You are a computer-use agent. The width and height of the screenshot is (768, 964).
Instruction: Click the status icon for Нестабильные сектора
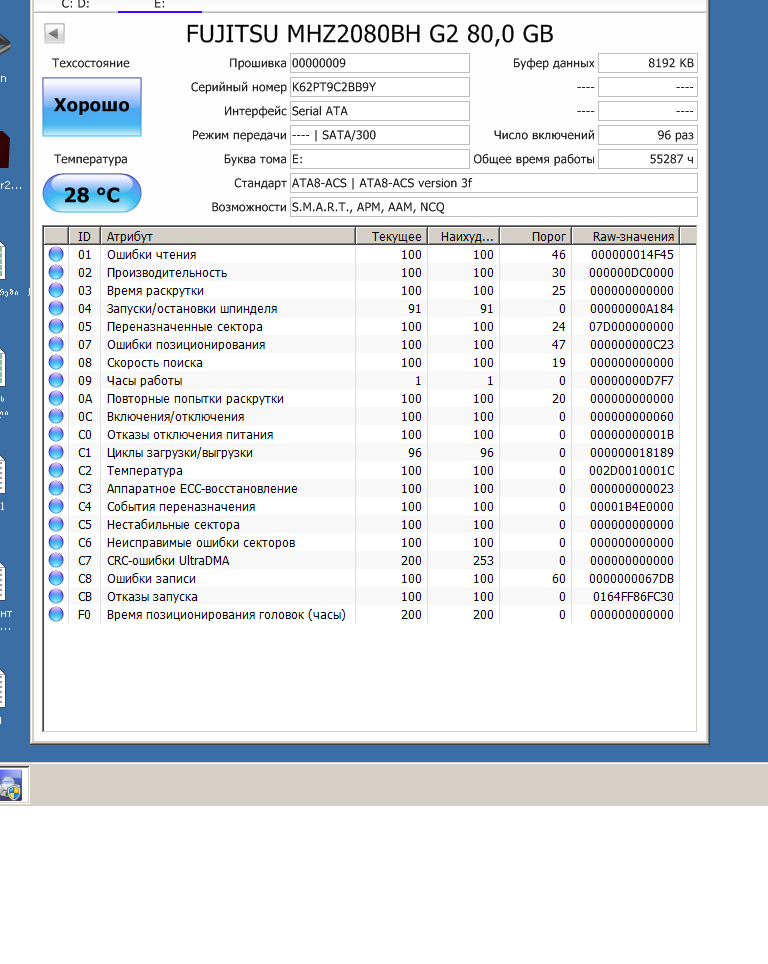tap(56, 525)
